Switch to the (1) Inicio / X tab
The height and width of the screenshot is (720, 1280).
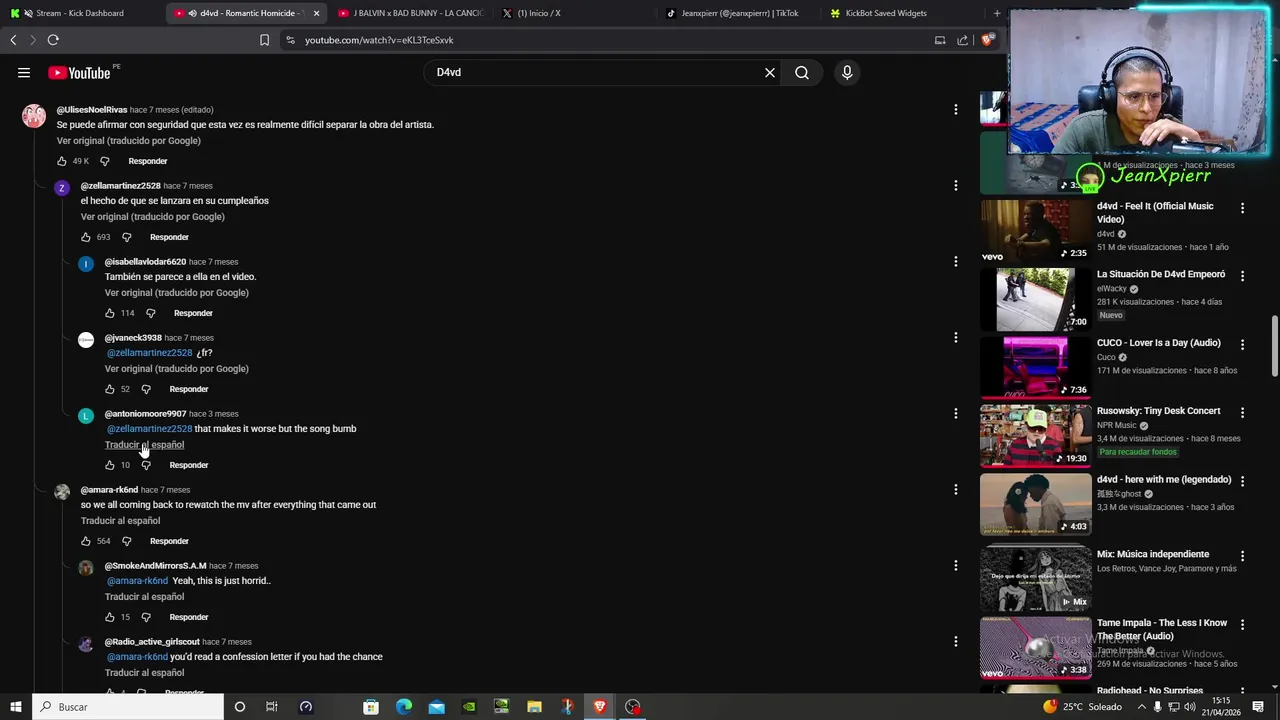point(574,13)
